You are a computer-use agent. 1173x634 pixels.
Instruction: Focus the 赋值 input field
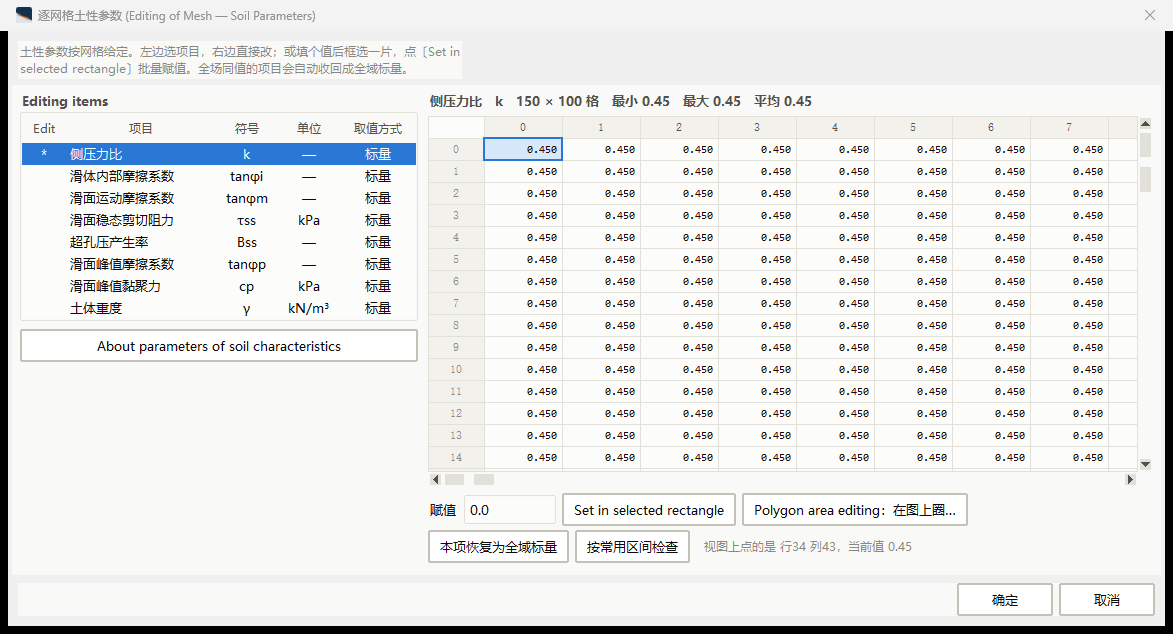click(510, 510)
